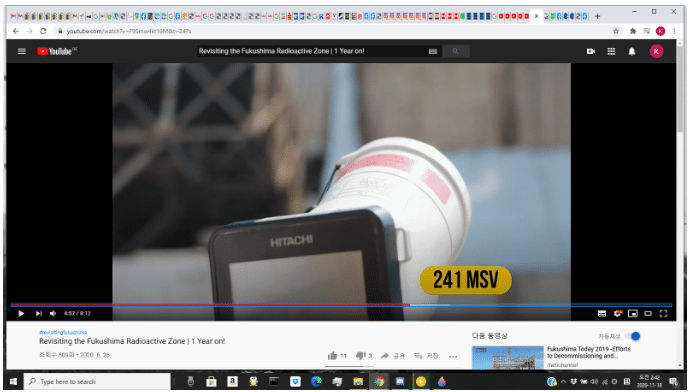The height and width of the screenshot is (392, 691).
Task: Open the notifications bell
Action: click(x=632, y=51)
